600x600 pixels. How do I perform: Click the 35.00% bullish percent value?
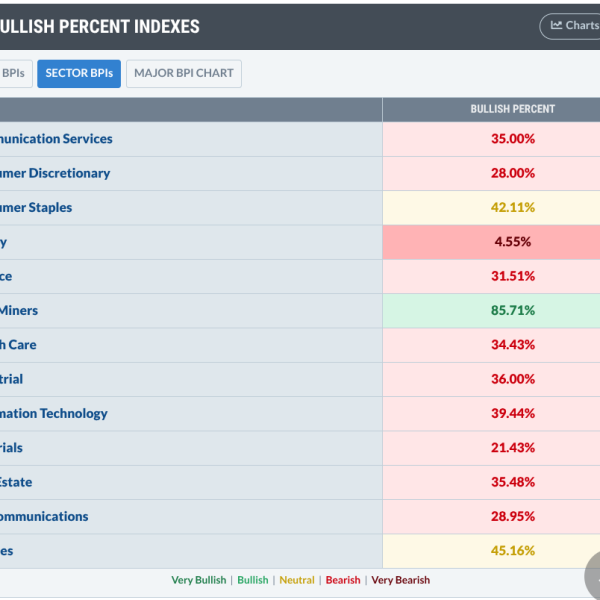tap(513, 139)
